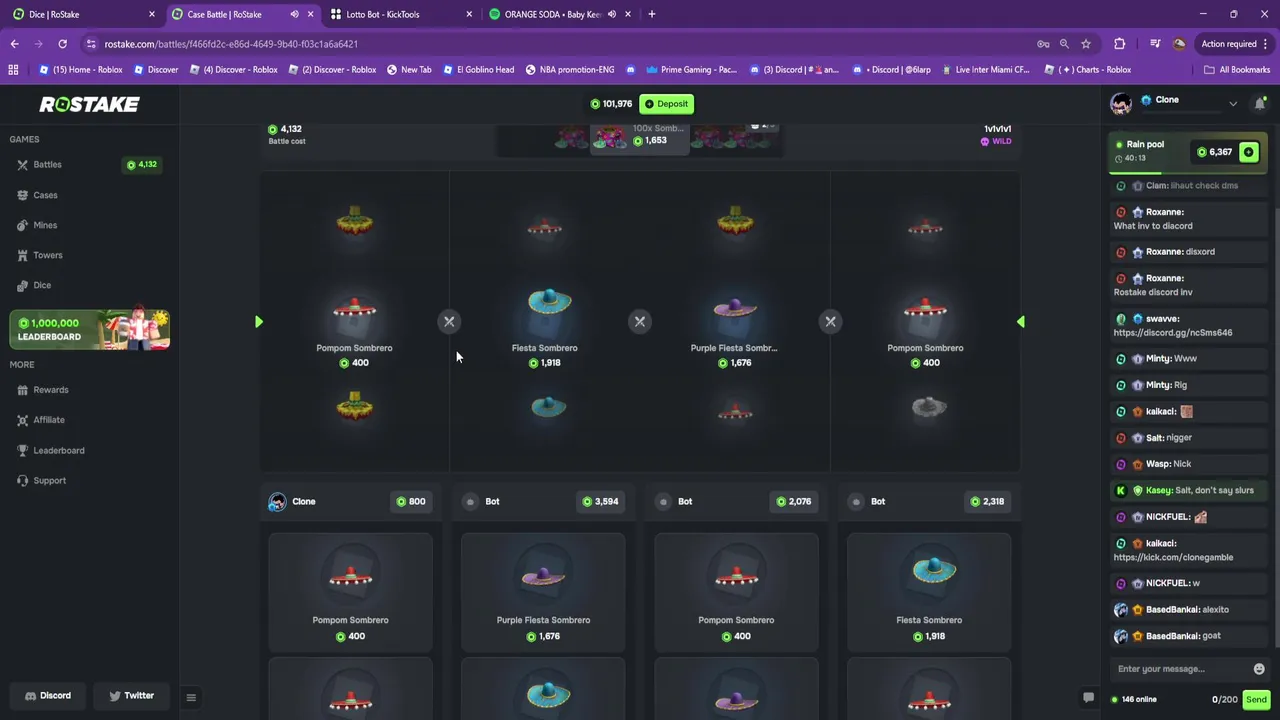The image size is (1280, 720).
Task: Click swavve's discord.gg link in chat
Action: [1173, 333]
